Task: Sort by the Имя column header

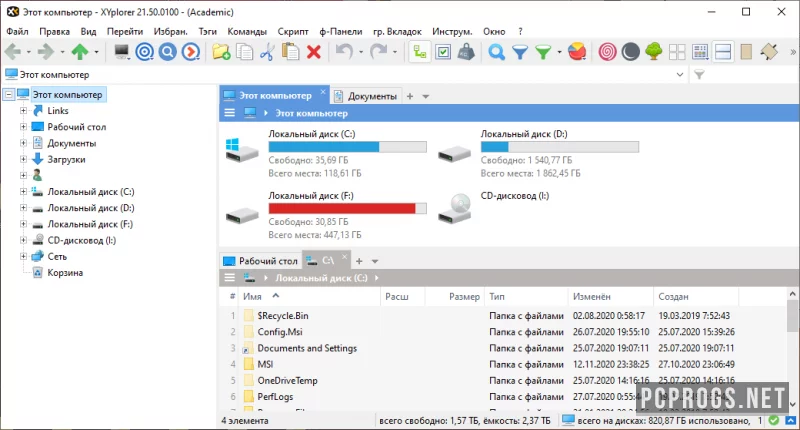Action: (310, 296)
